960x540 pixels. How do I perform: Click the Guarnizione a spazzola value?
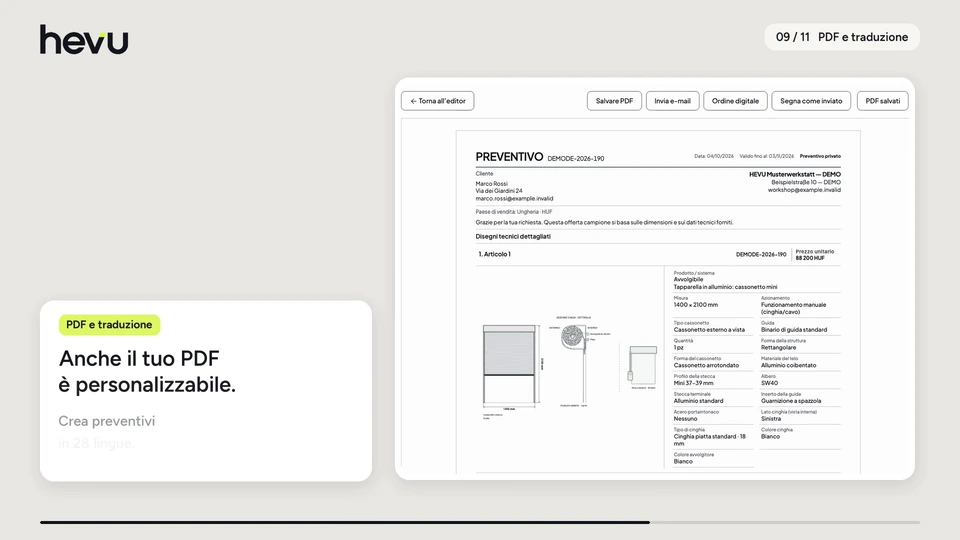(x=791, y=401)
